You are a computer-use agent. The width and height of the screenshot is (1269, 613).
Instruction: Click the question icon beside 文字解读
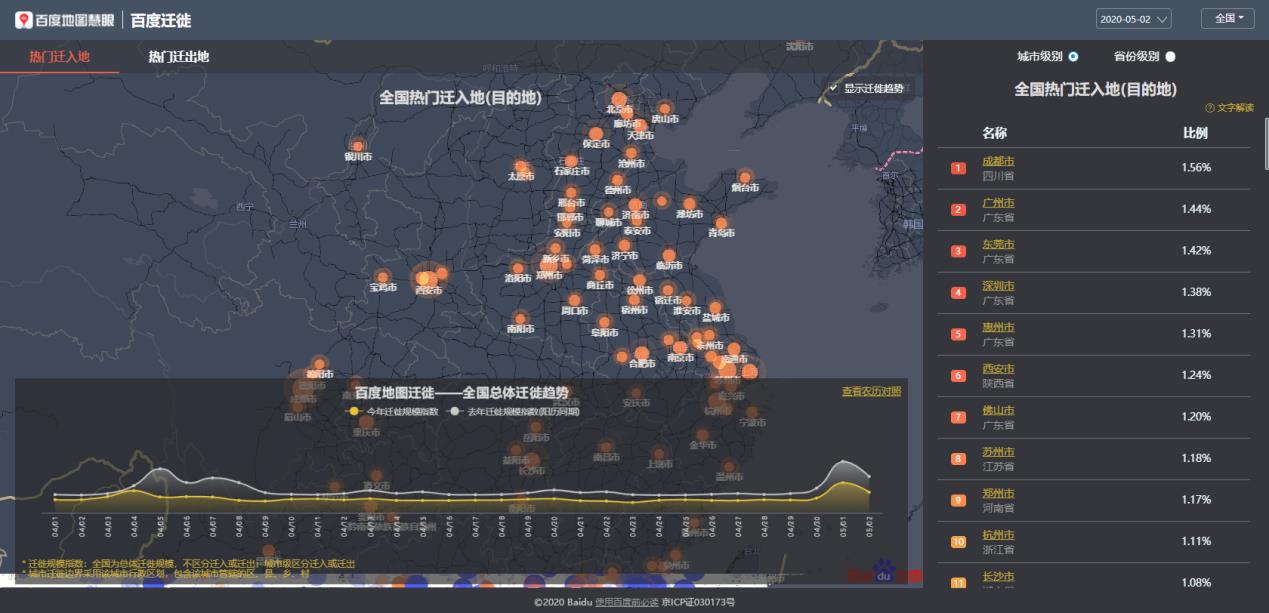[1210, 108]
